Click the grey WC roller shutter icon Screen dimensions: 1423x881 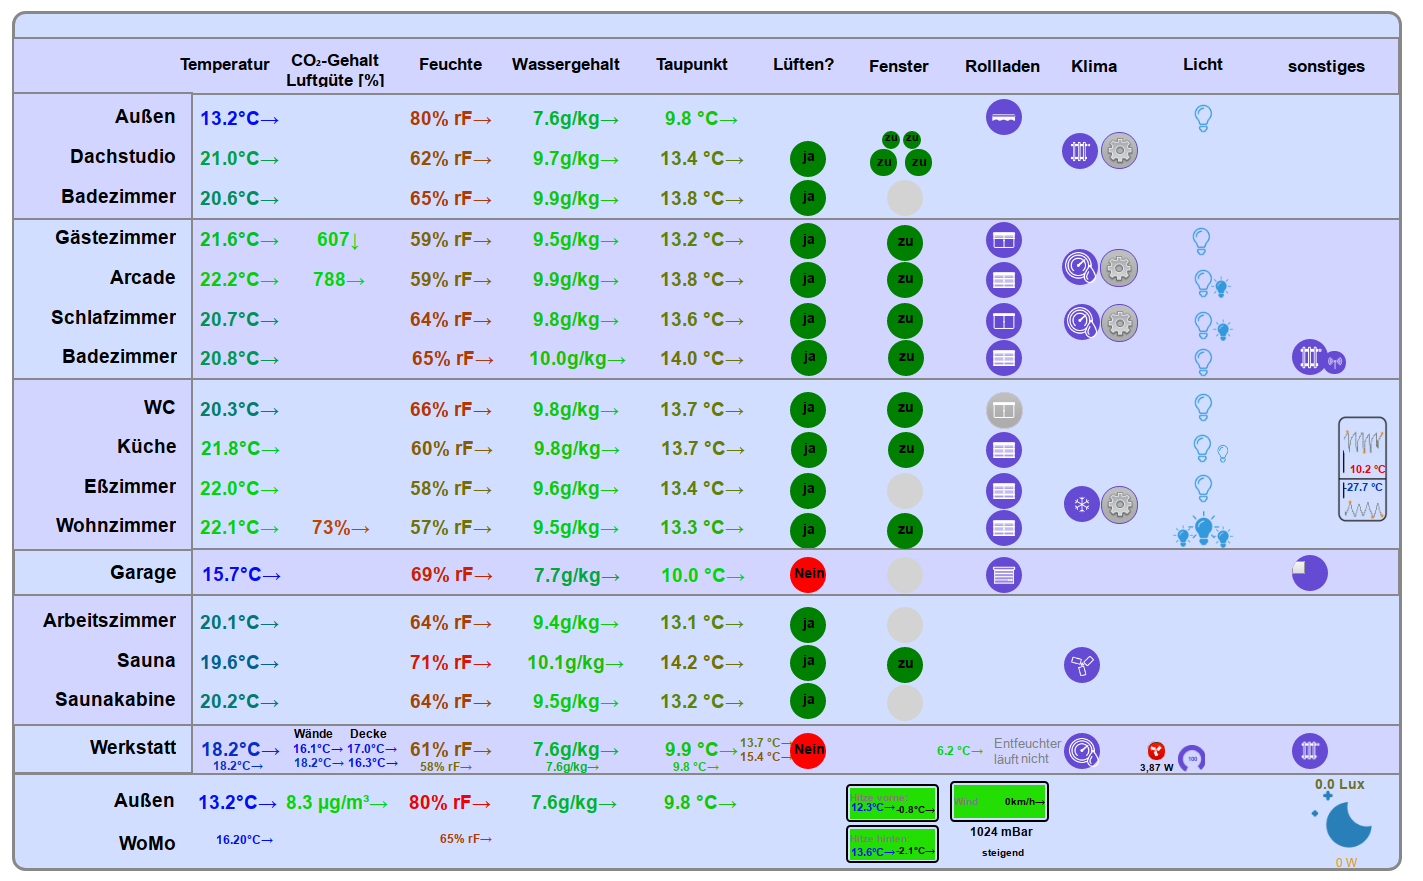tap(1004, 410)
